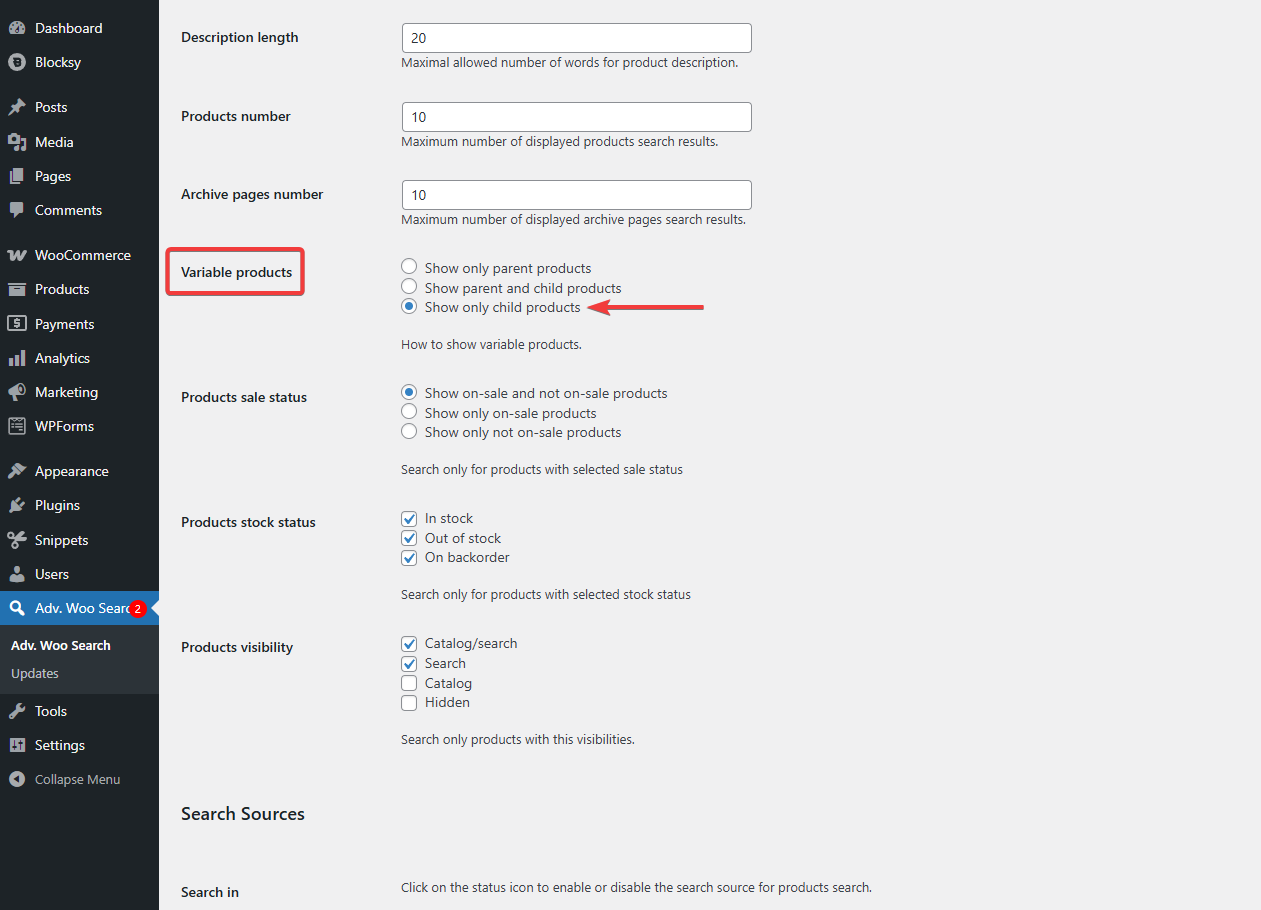Open the Blocksy theme icon
This screenshot has width=1261, height=910.
click(17, 62)
